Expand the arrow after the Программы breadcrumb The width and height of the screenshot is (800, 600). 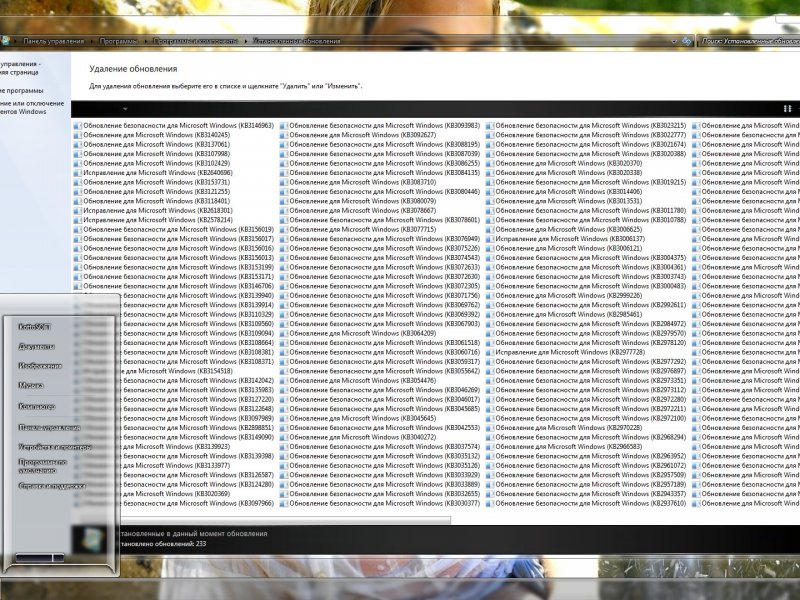145,41
